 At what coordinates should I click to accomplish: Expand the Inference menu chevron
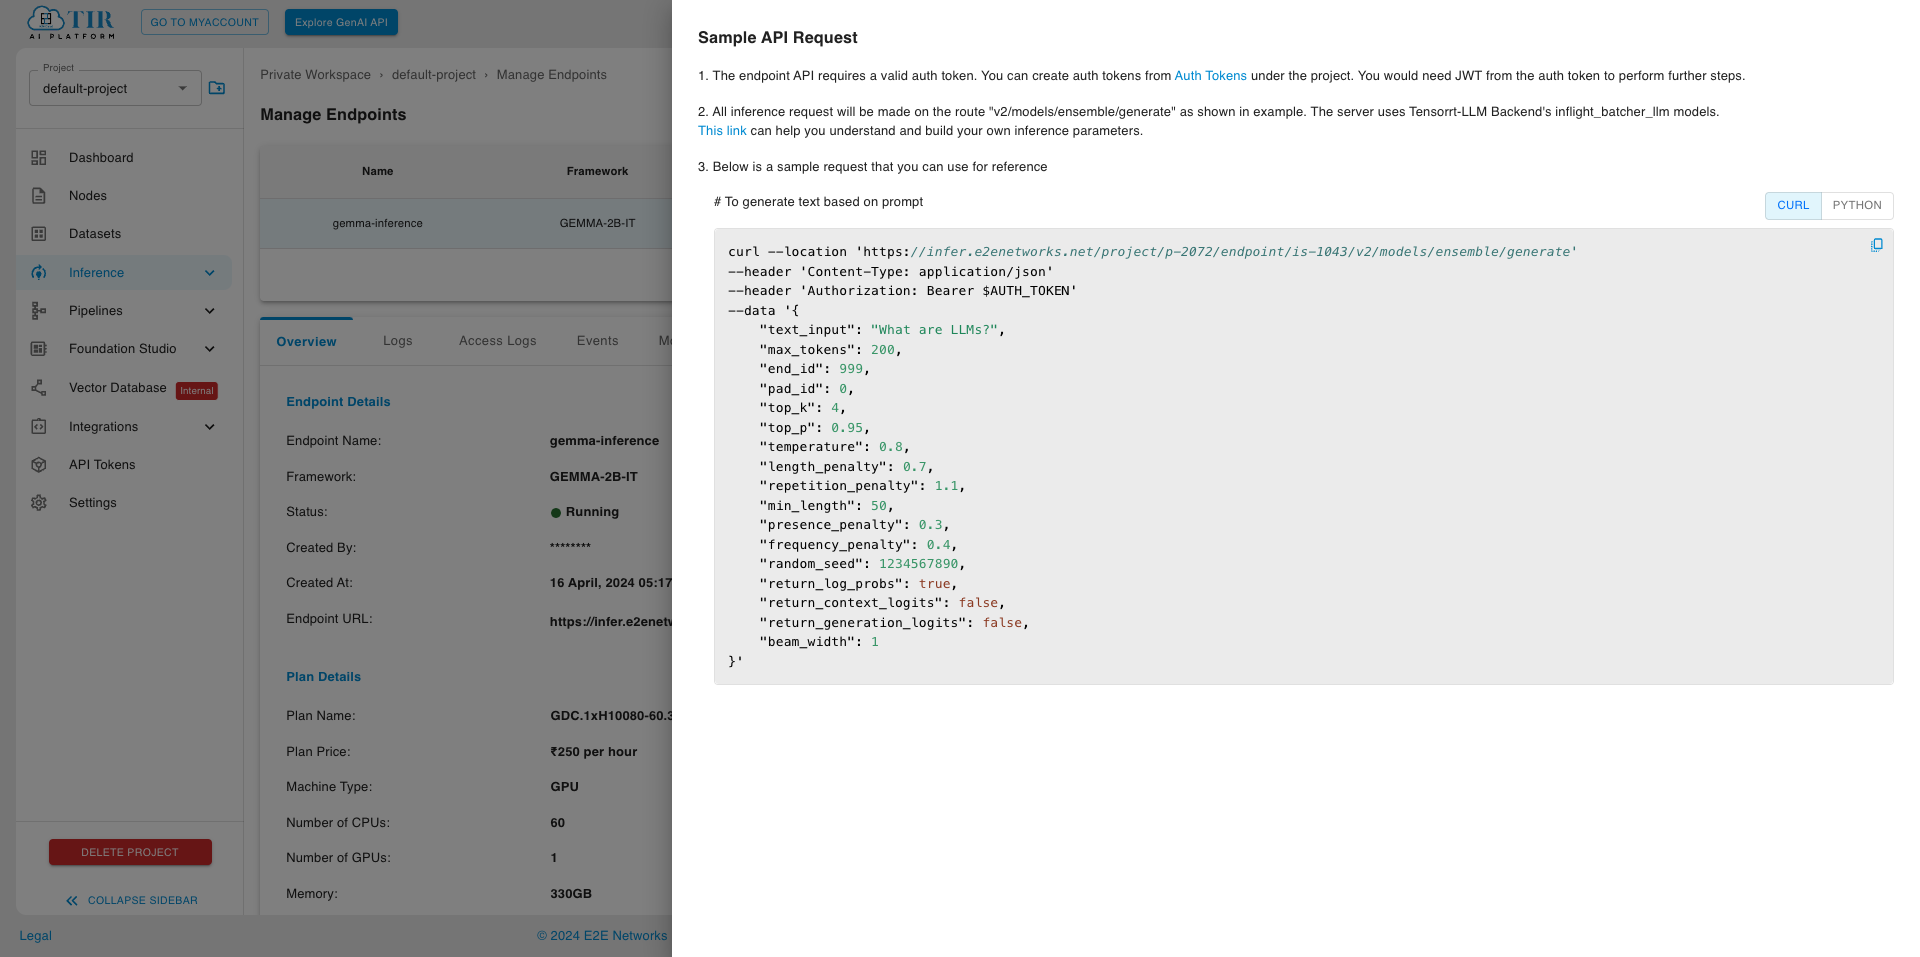[x=210, y=273]
